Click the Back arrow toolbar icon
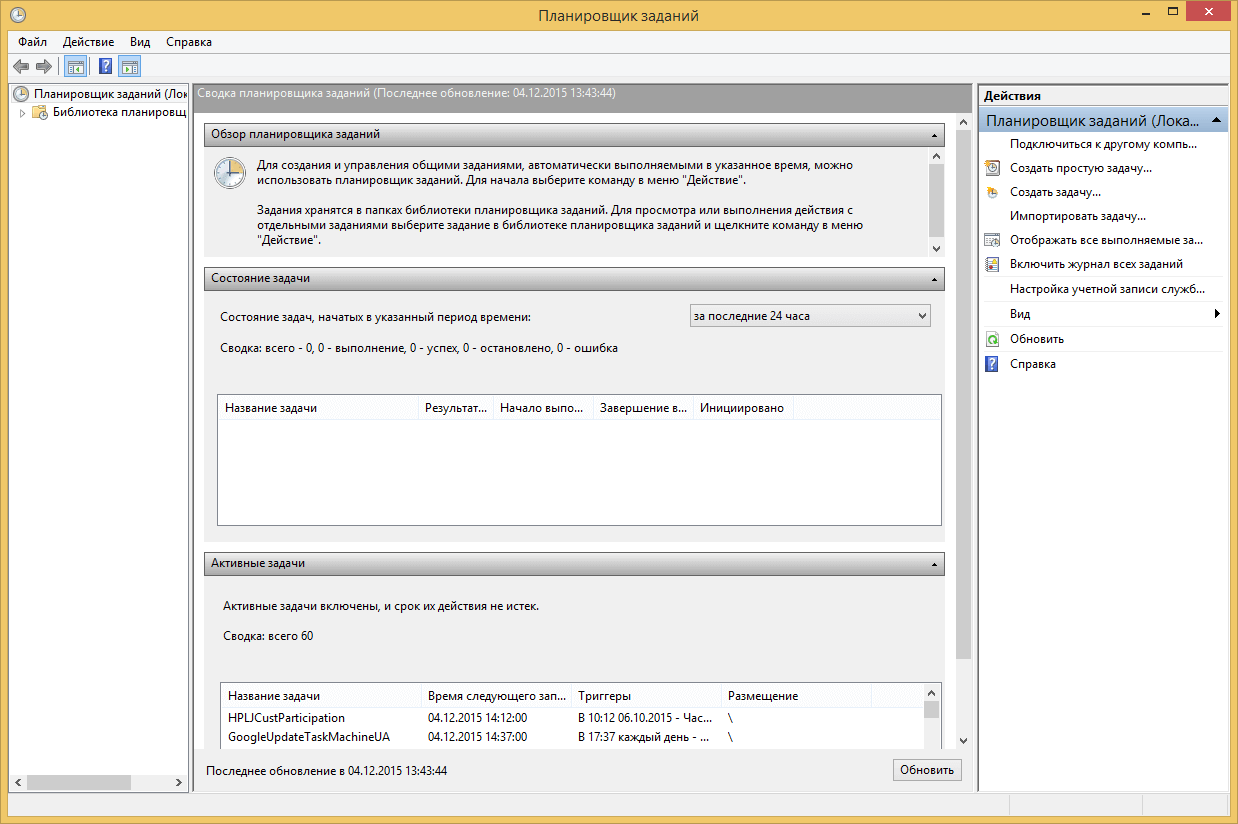1238x824 pixels. [20, 67]
